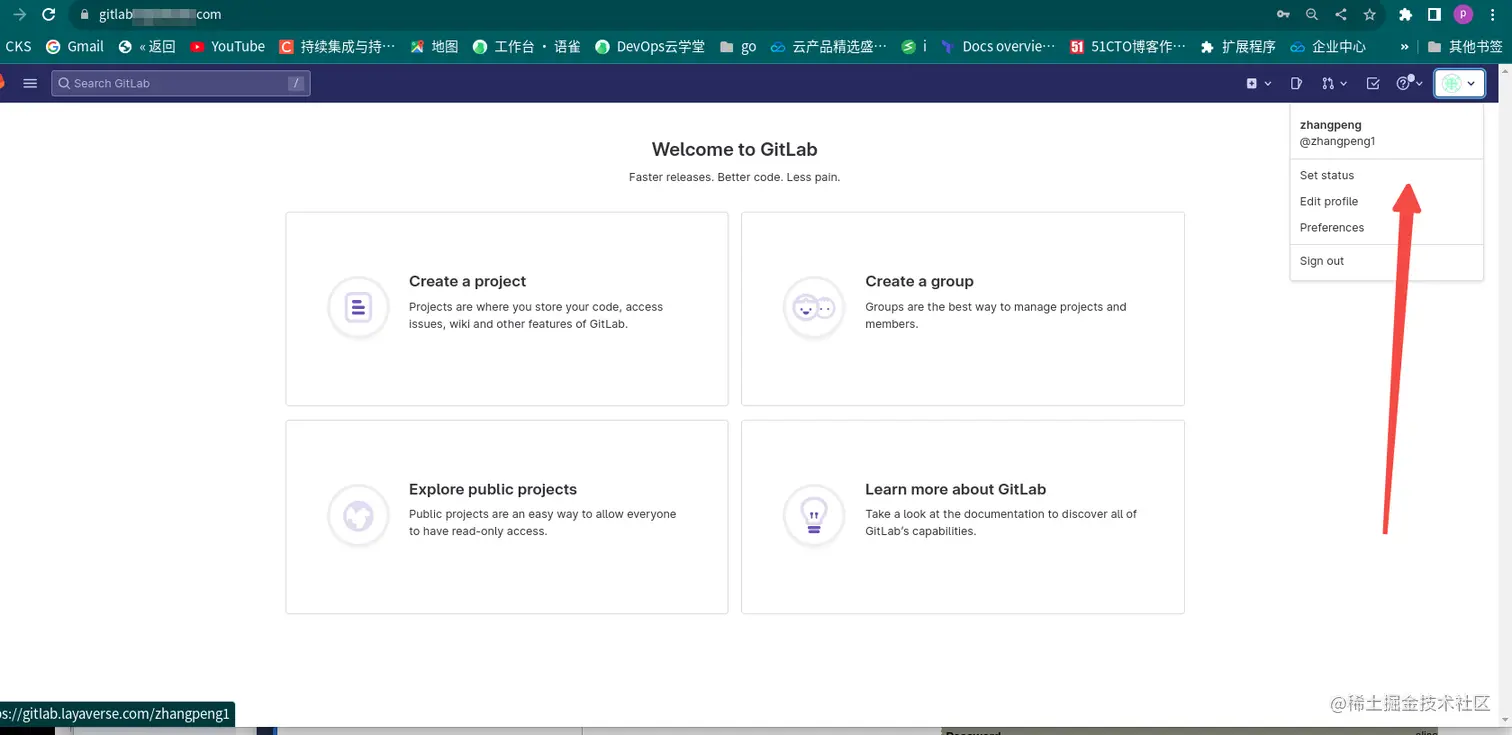Click the user avatar in GitLab header
Image resolution: width=1512 pixels, height=735 pixels.
click(x=1451, y=84)
